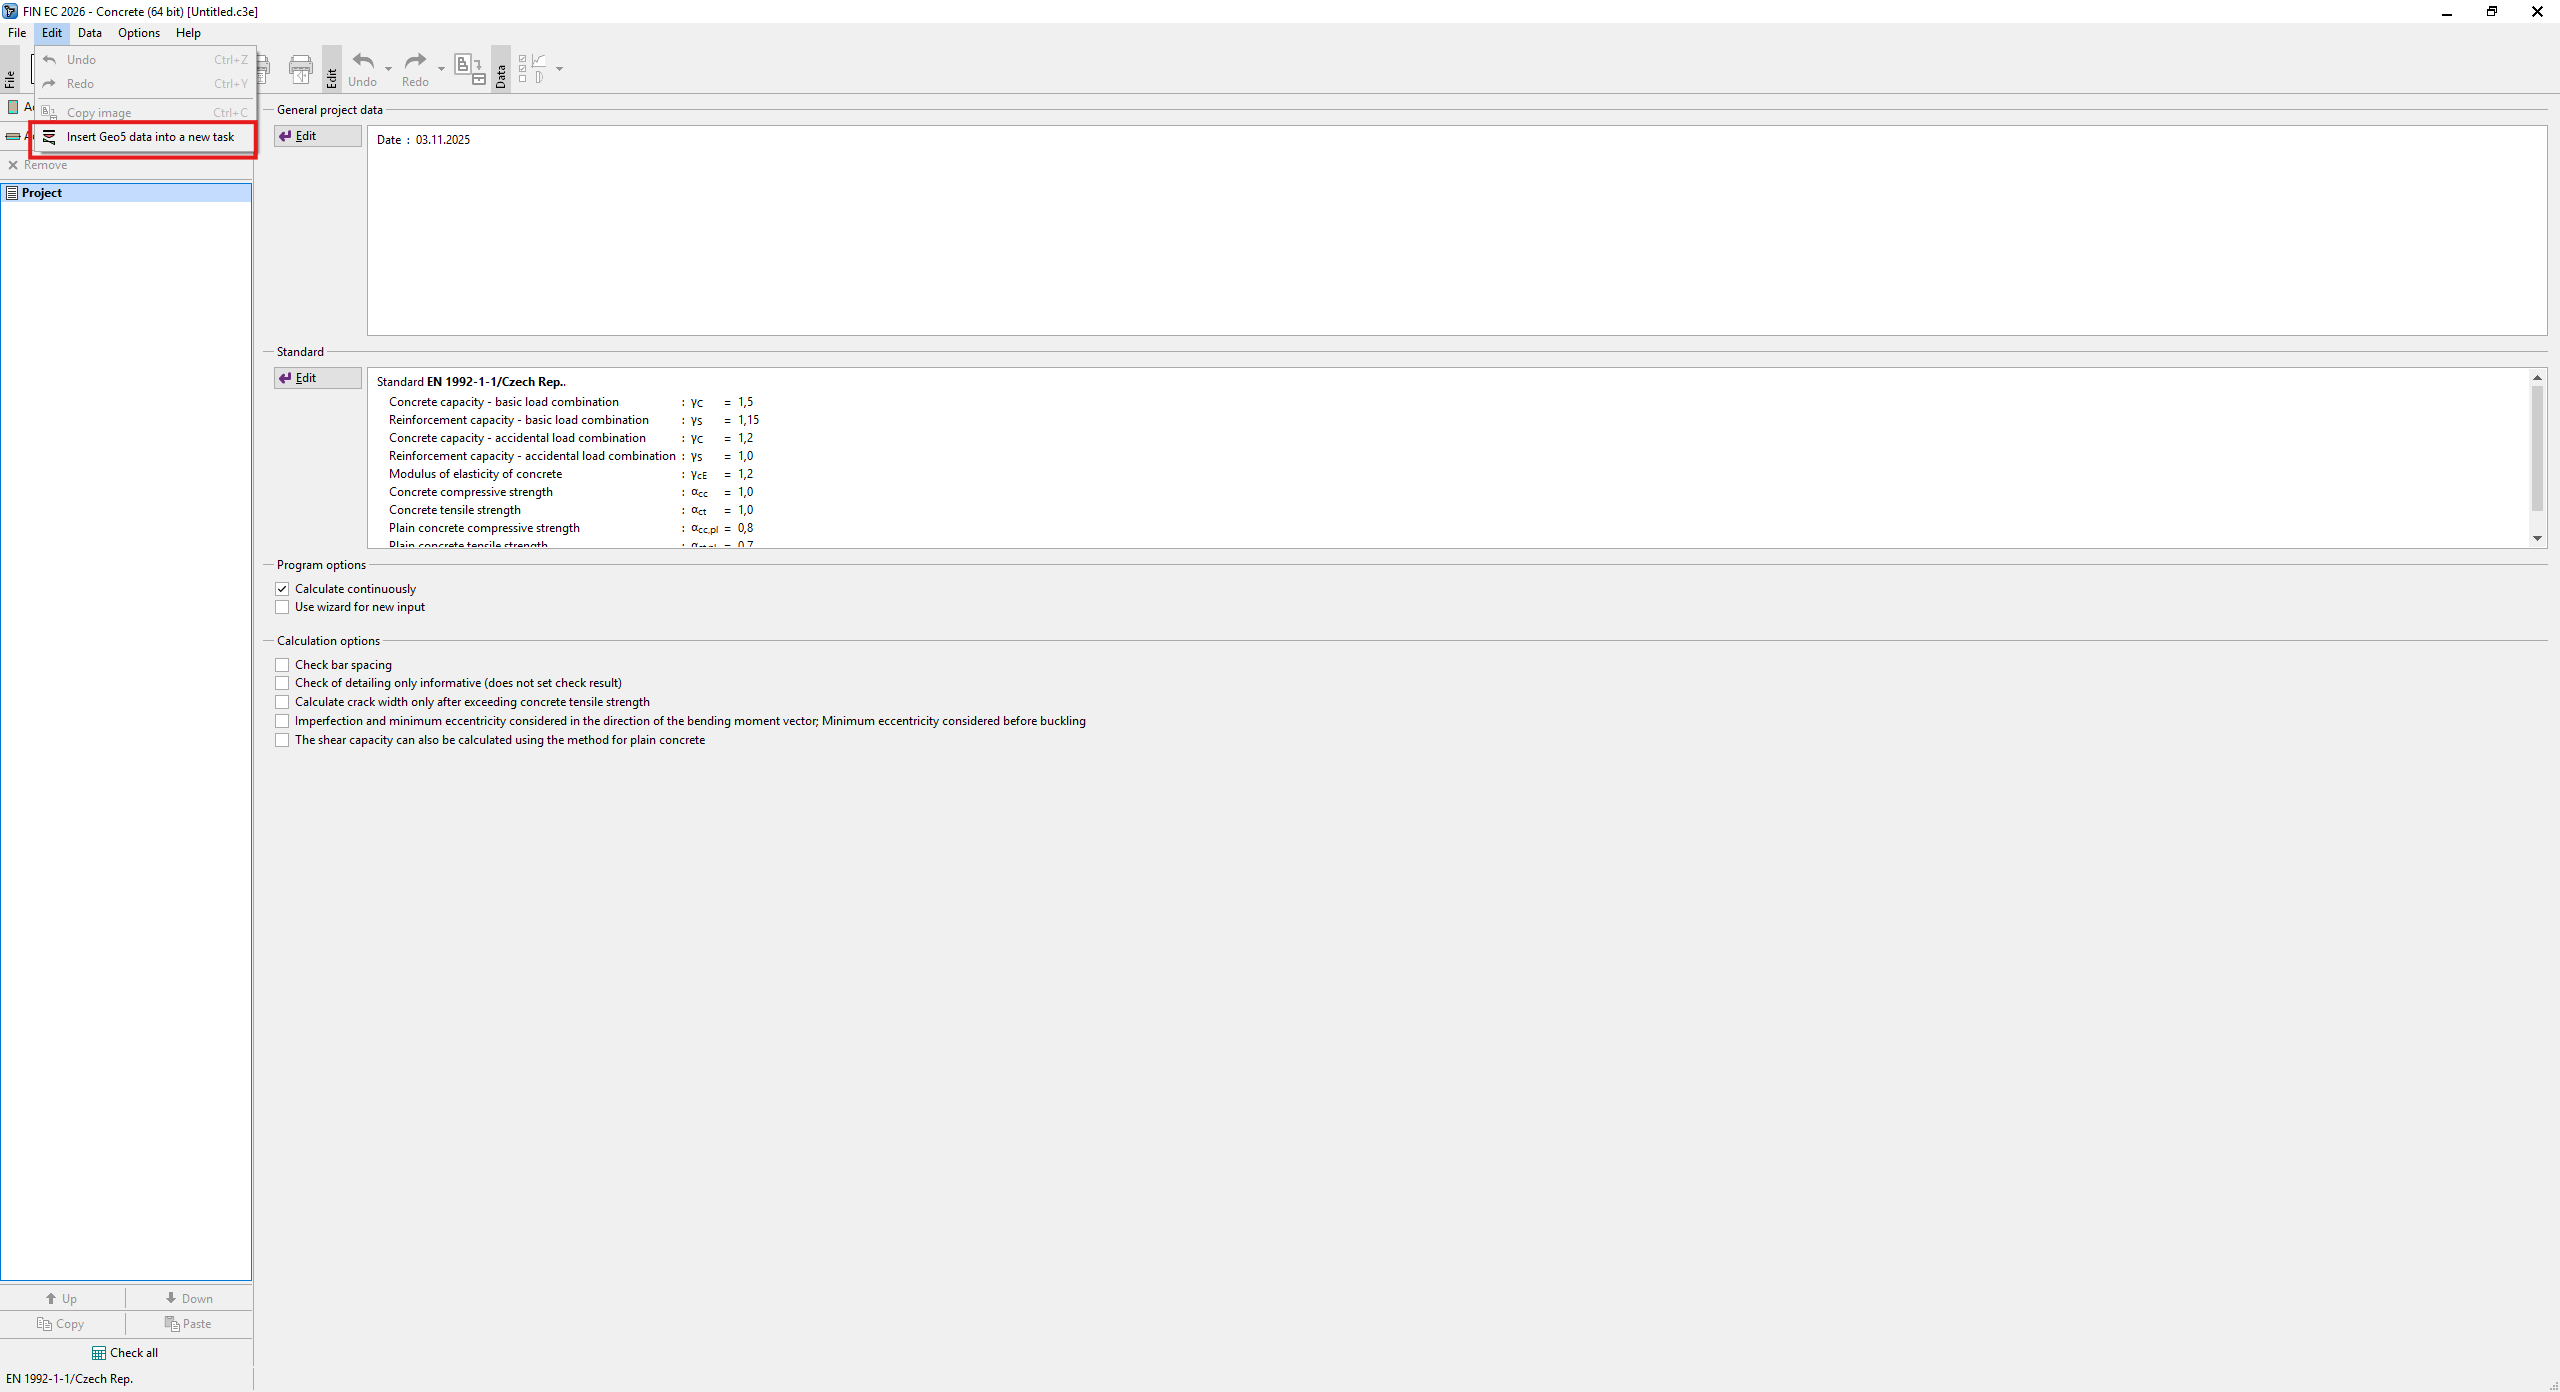Click the Undo toolbar arrow icon
This screenshot has height=1392, width=2560.
click(x=362, y=62)
